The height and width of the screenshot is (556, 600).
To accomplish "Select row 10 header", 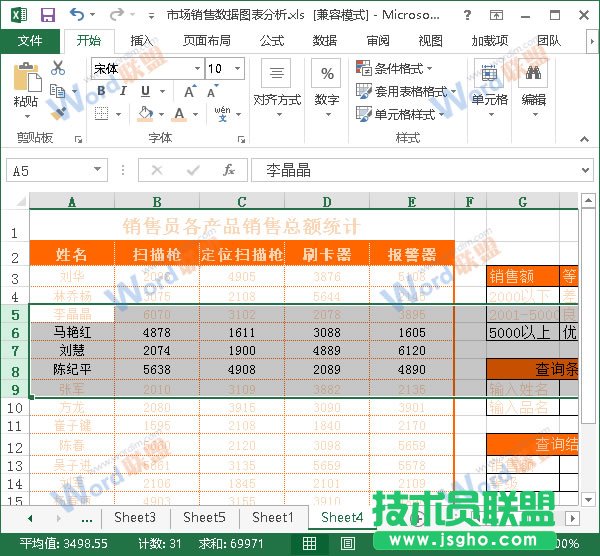I will point(15,408).
